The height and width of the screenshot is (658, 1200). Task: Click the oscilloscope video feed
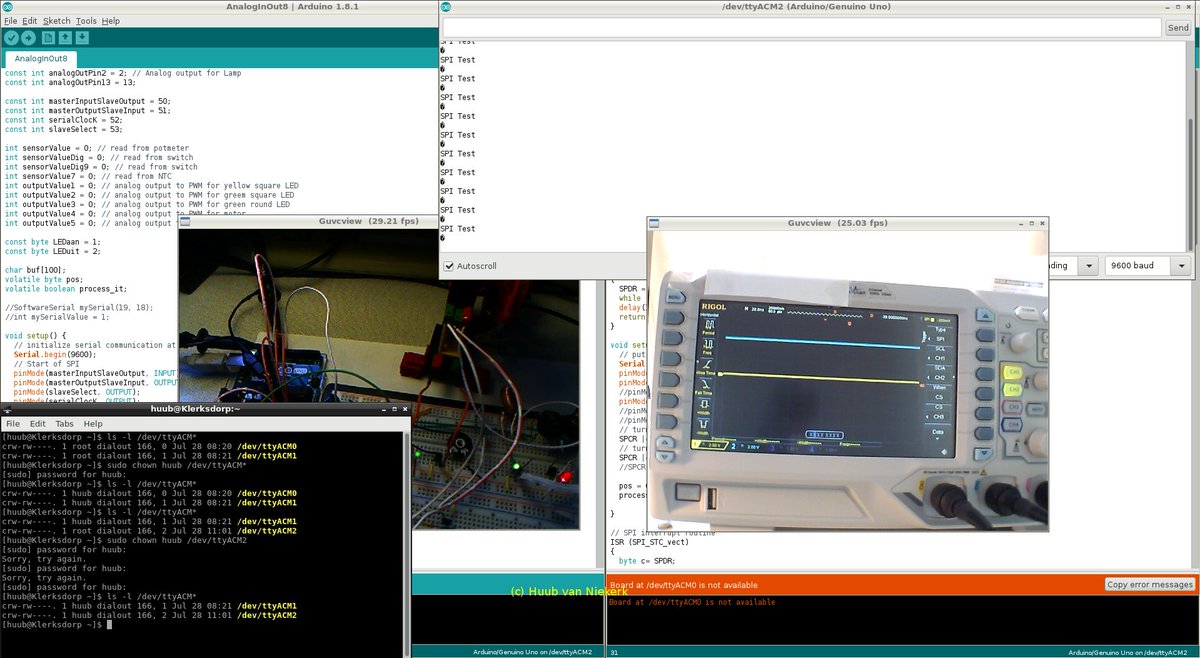point(848,380)
